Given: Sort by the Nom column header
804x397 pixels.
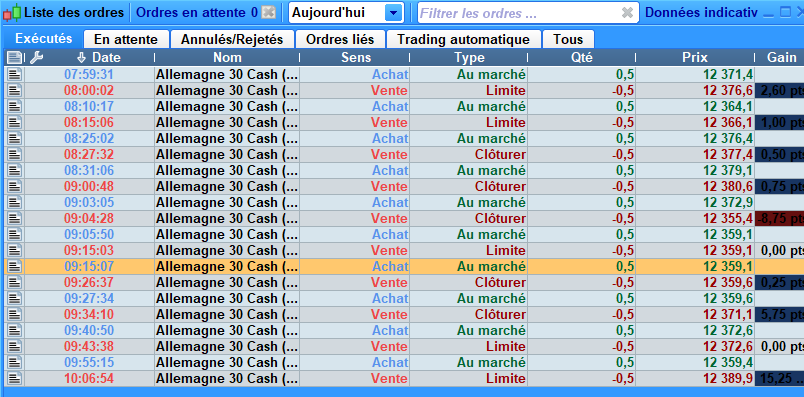Looking at the screenshot, I should pos(227,57).
